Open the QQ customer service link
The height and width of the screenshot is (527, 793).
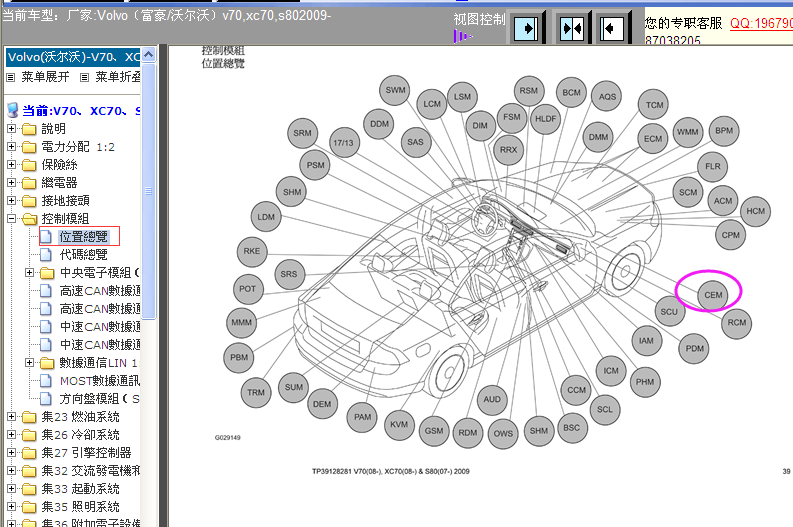(760, 22)
